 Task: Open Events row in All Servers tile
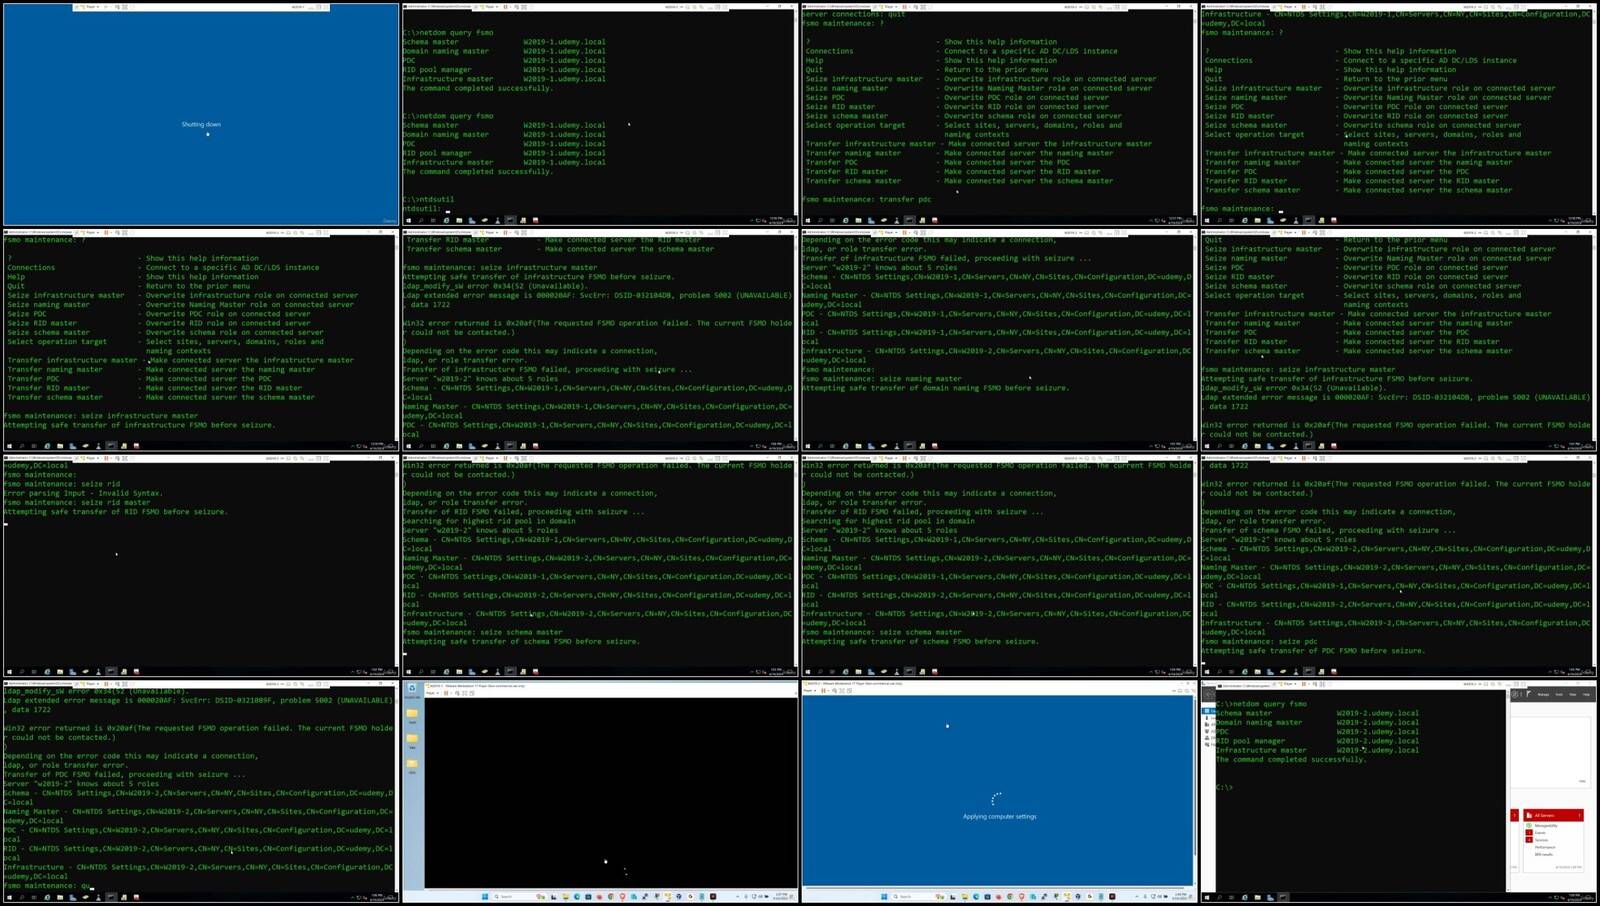tap(1540, 832)
